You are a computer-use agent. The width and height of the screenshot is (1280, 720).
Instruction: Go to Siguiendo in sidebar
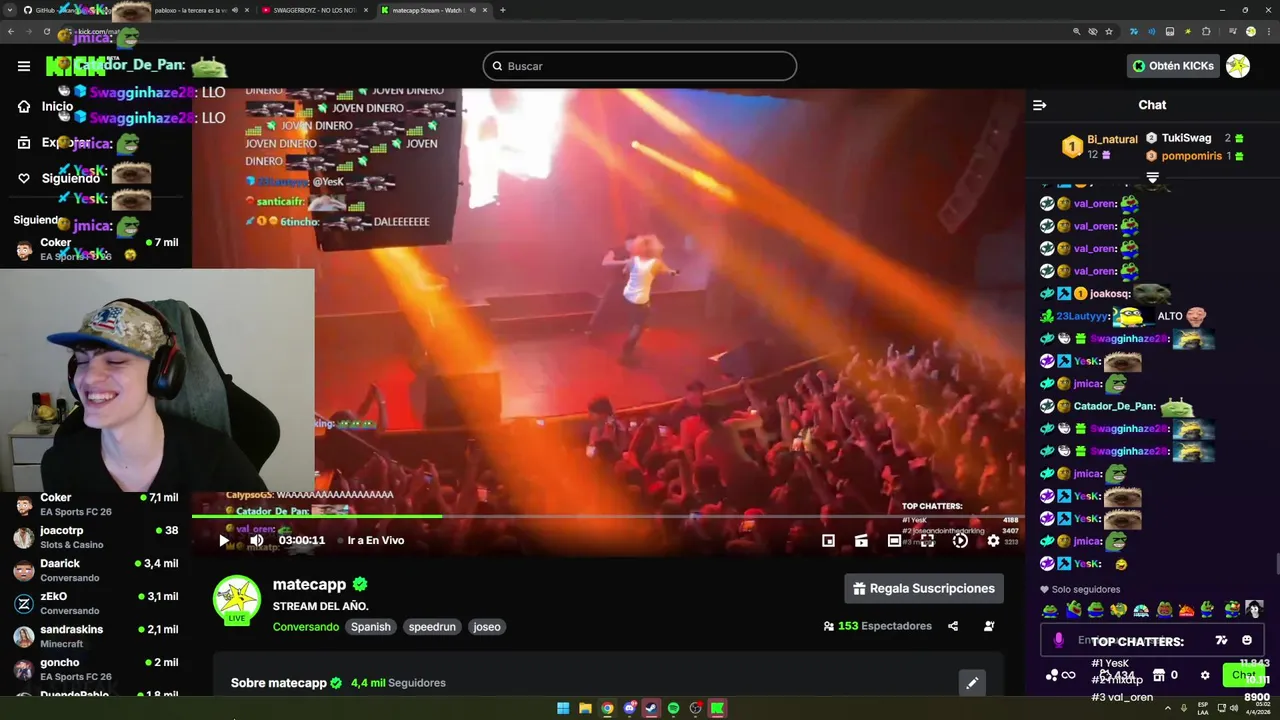tap(70, 178)
